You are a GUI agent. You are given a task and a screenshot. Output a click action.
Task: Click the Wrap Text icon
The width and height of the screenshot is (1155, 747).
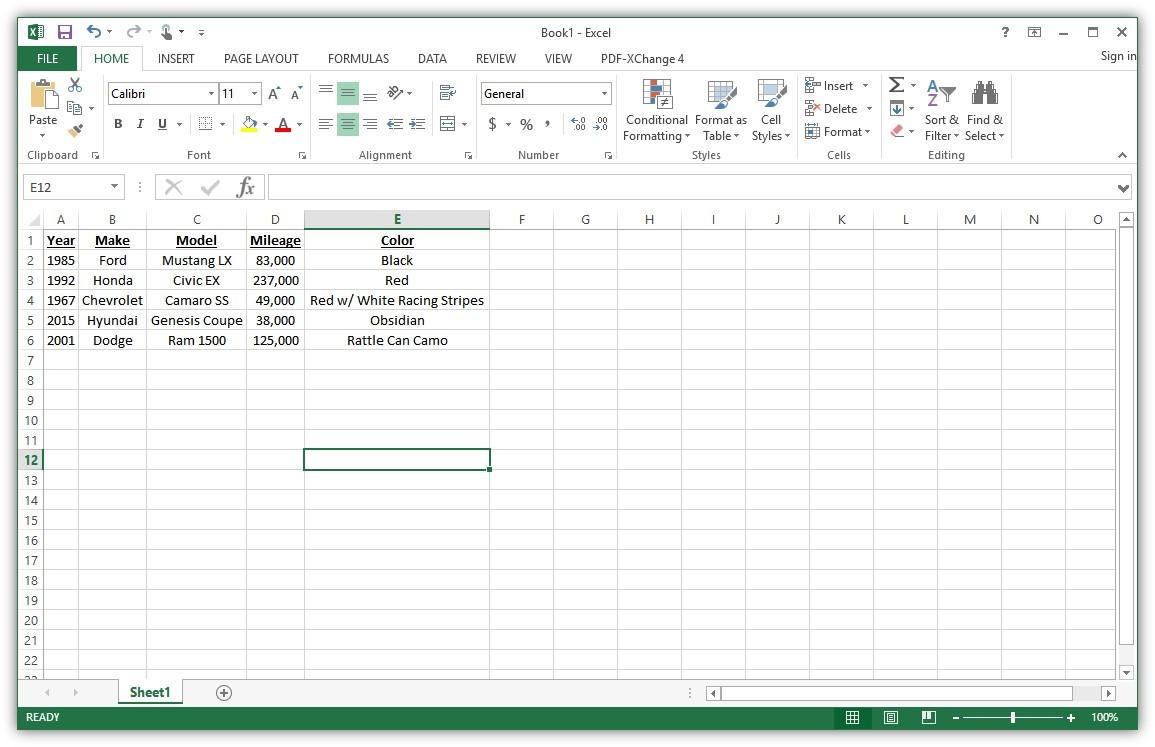click(x=447, y=93)
